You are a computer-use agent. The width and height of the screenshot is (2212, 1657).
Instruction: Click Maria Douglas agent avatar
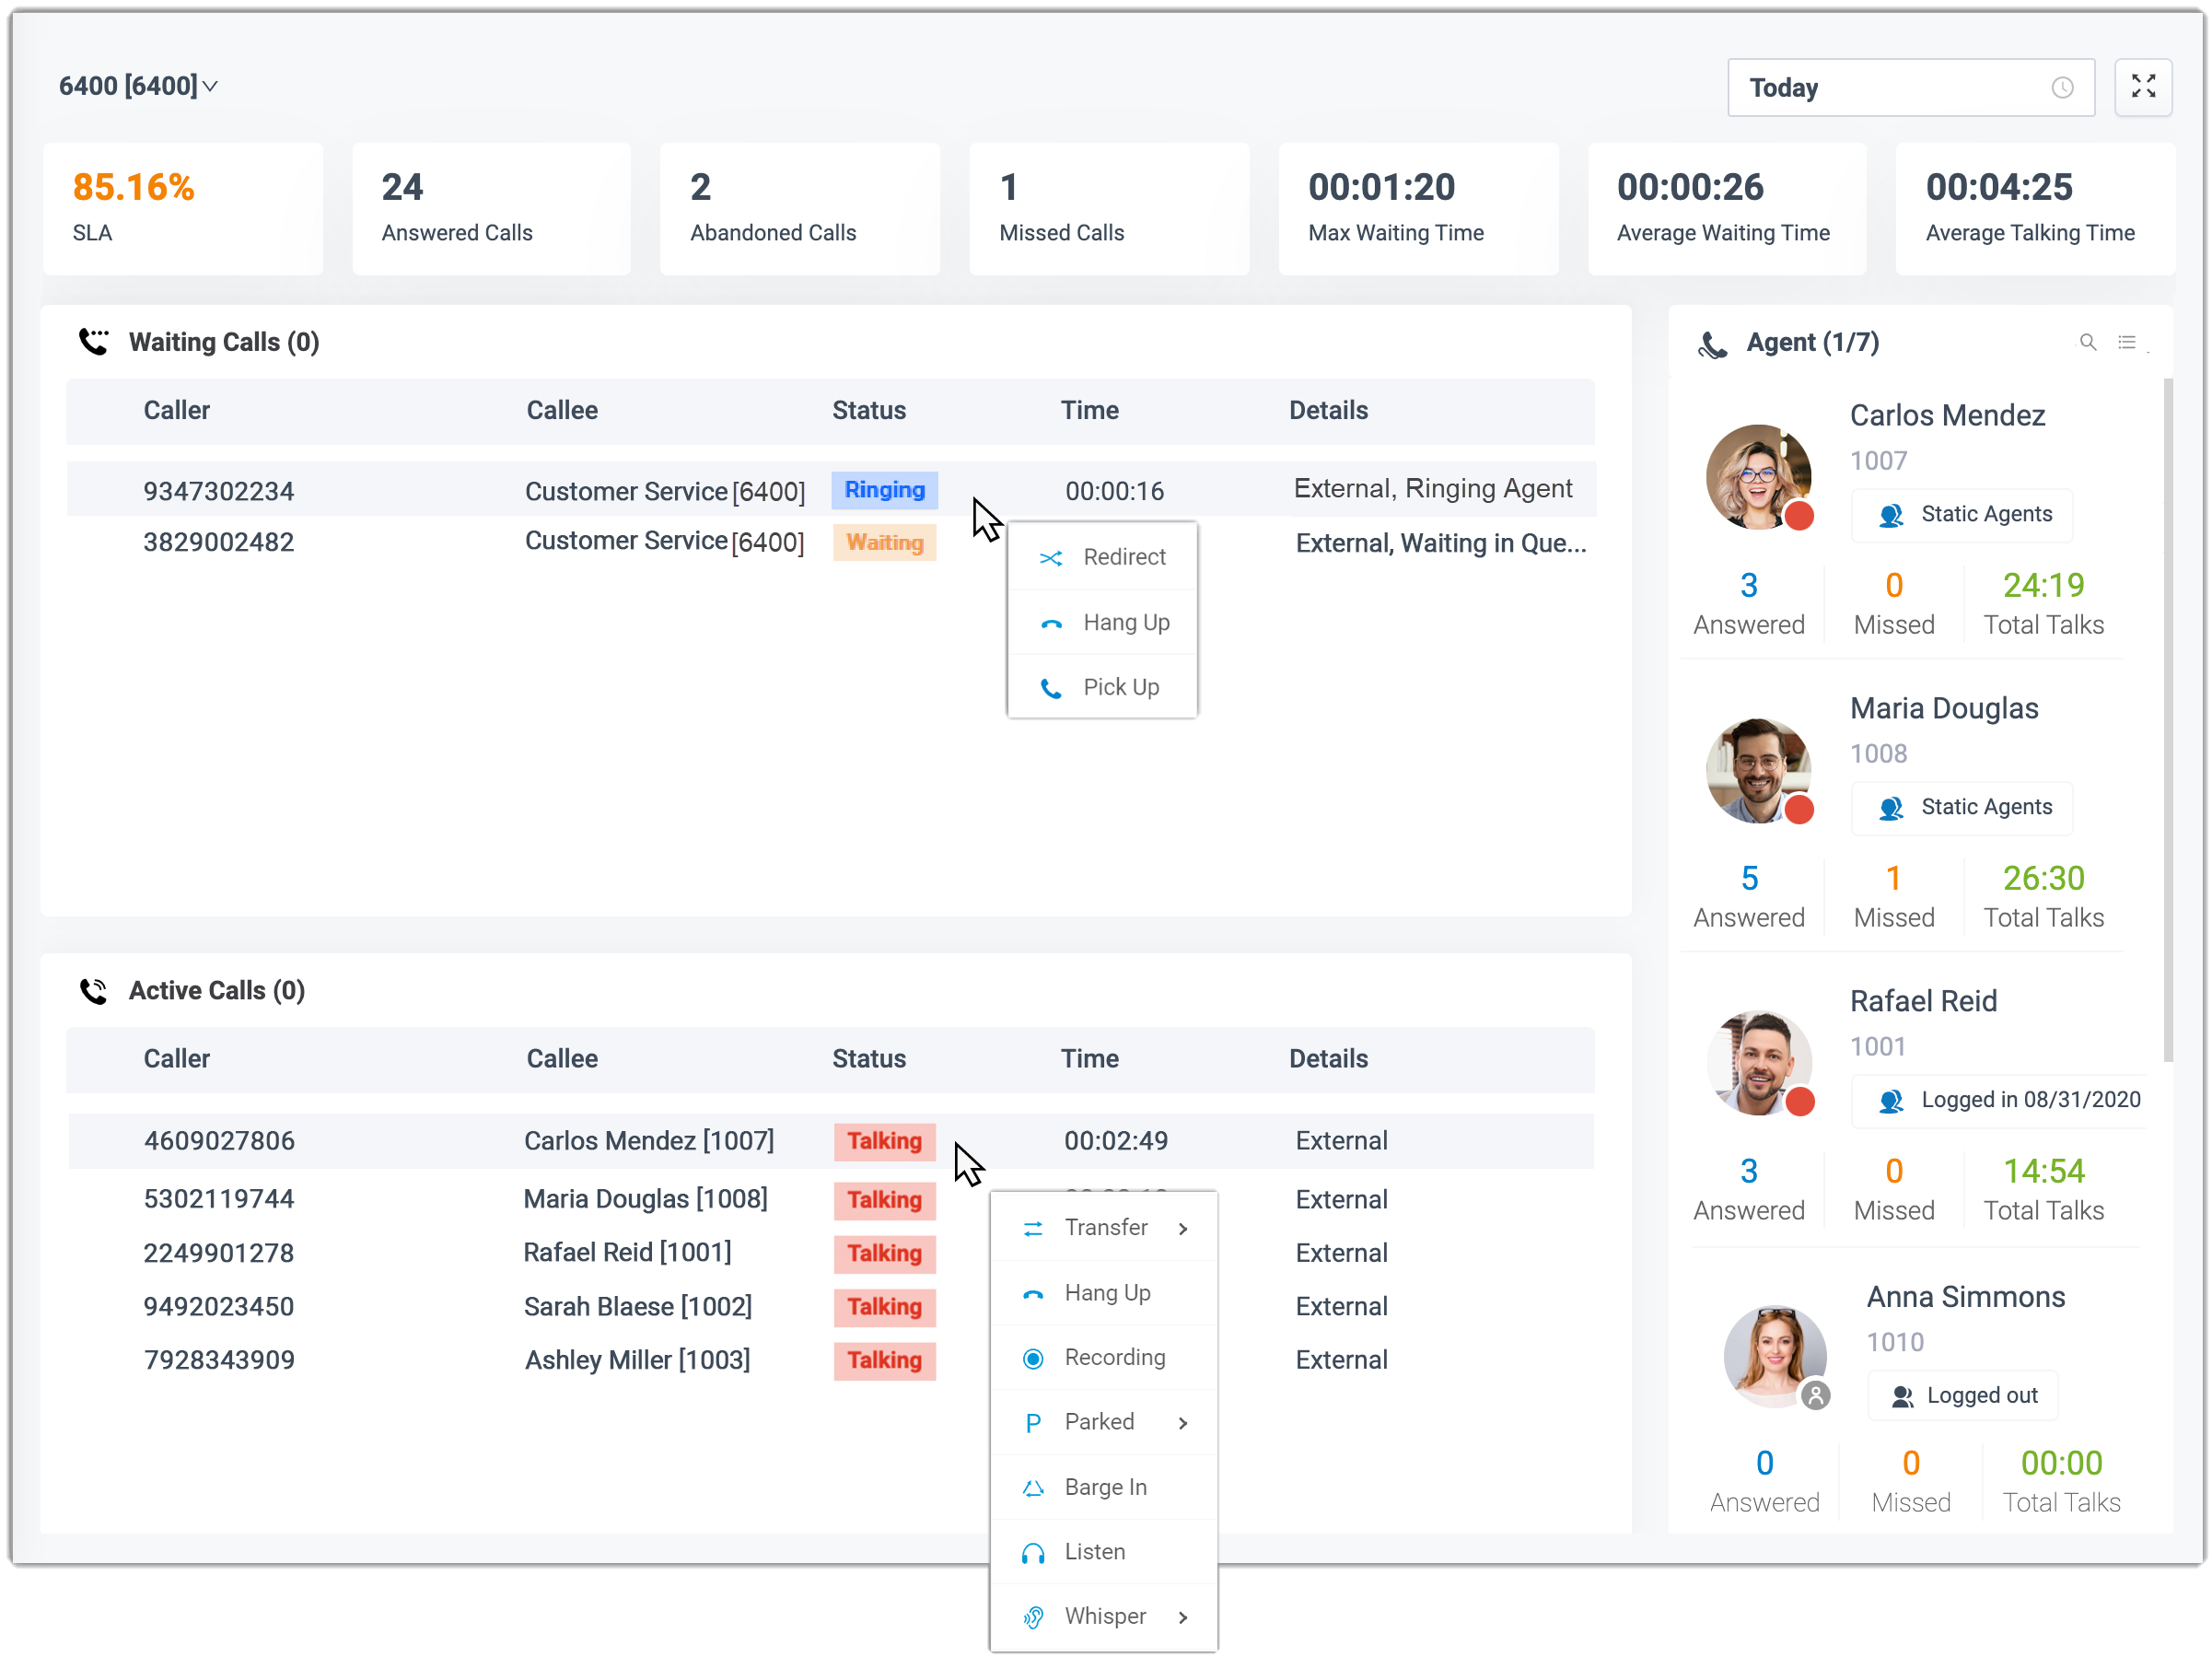coord(1757,770)
